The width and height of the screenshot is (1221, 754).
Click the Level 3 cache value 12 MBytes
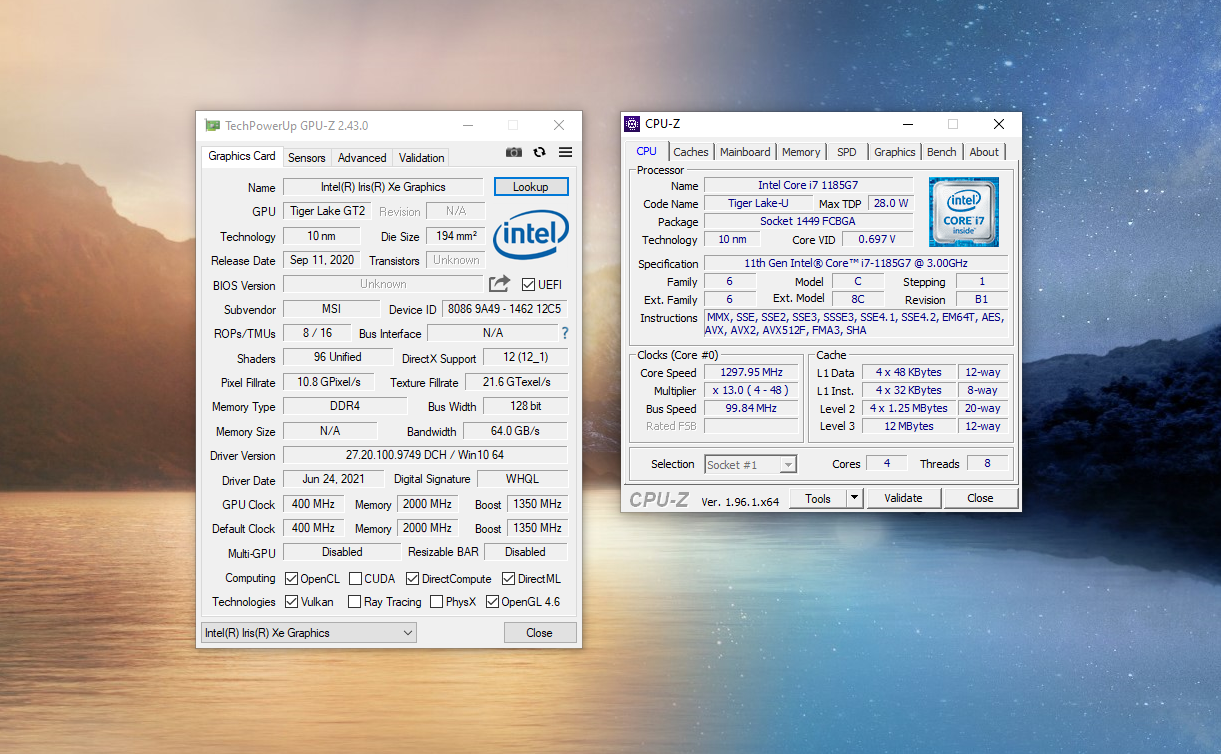click(x=909, y=426)
